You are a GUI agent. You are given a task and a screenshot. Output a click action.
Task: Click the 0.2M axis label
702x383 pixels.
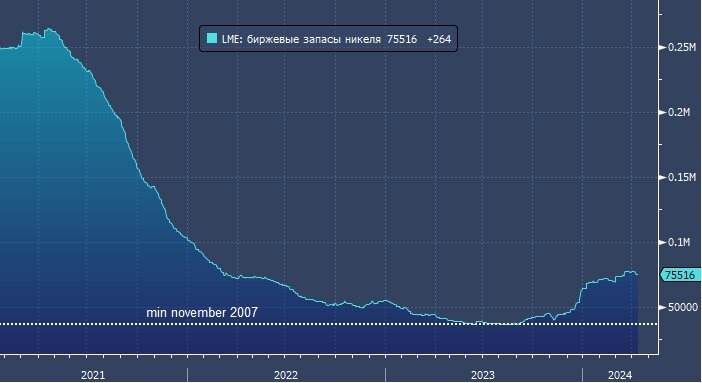point(679,112)
